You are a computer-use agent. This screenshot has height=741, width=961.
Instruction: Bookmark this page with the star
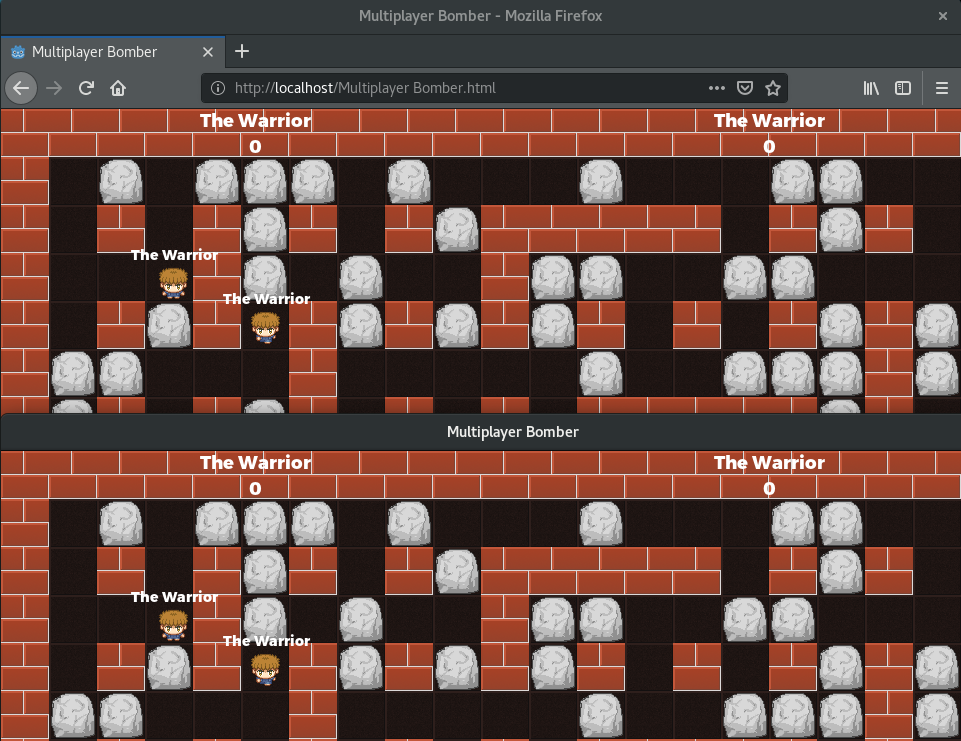click(x=773, y=88)
